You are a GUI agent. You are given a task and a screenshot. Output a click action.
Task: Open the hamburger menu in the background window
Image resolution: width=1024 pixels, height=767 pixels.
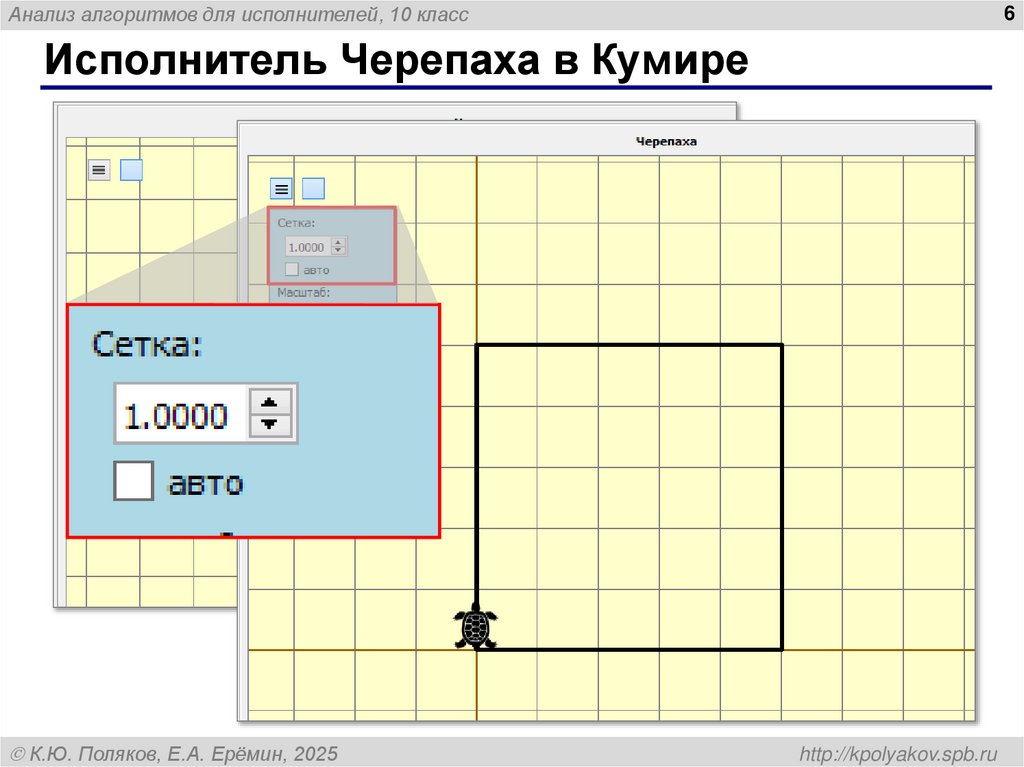click(x=97, y=169)
